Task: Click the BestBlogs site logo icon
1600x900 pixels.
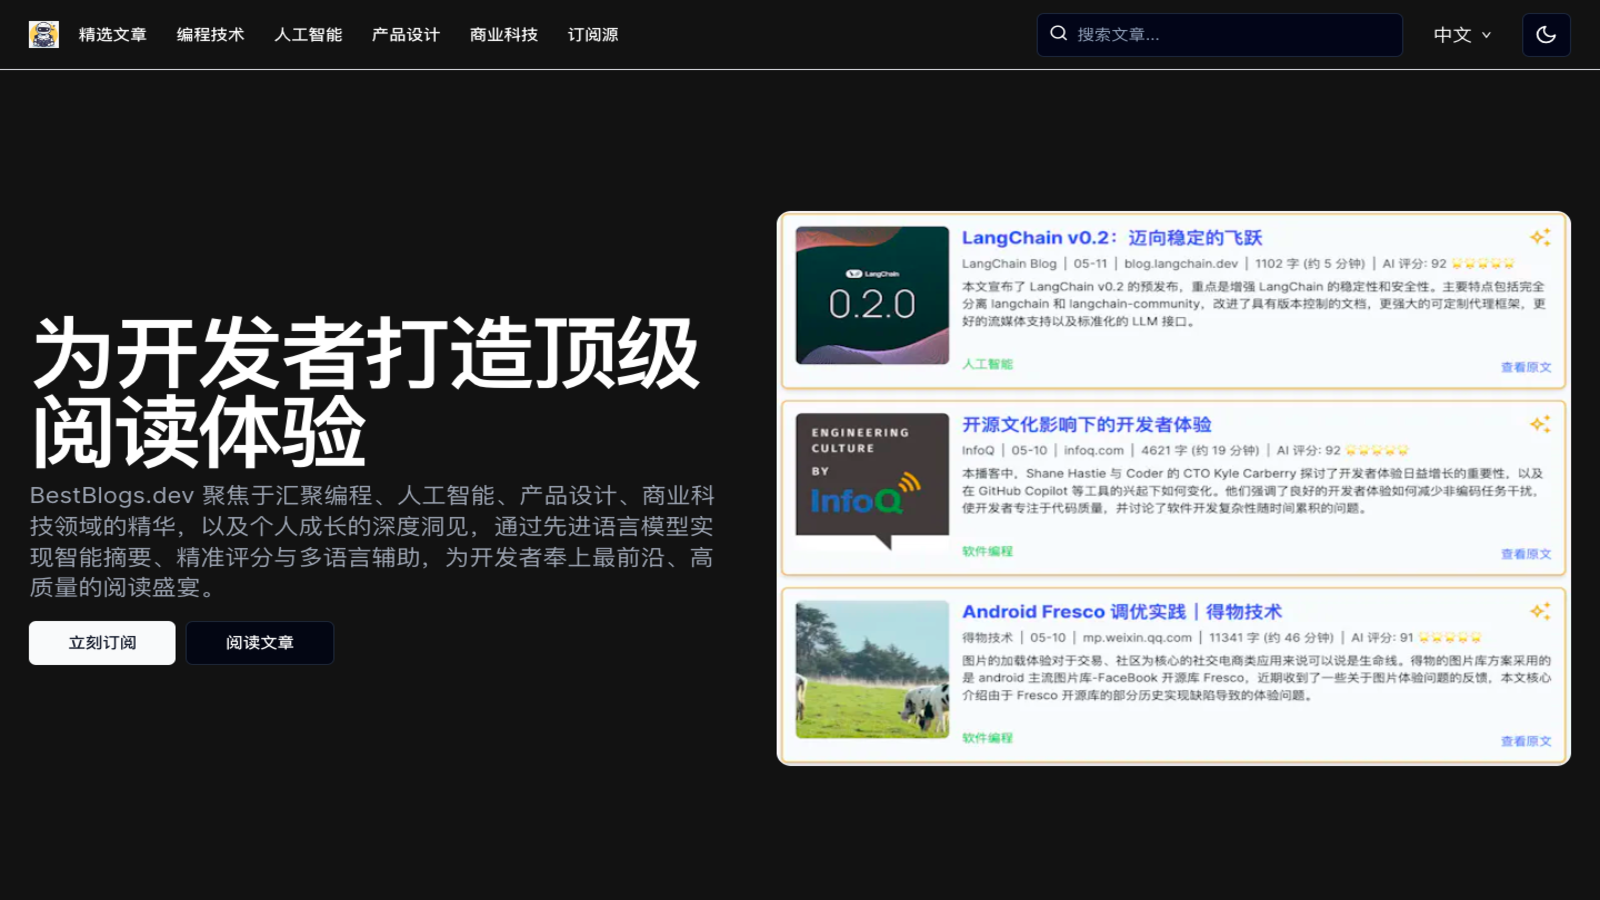Action: tap(44, 34)
